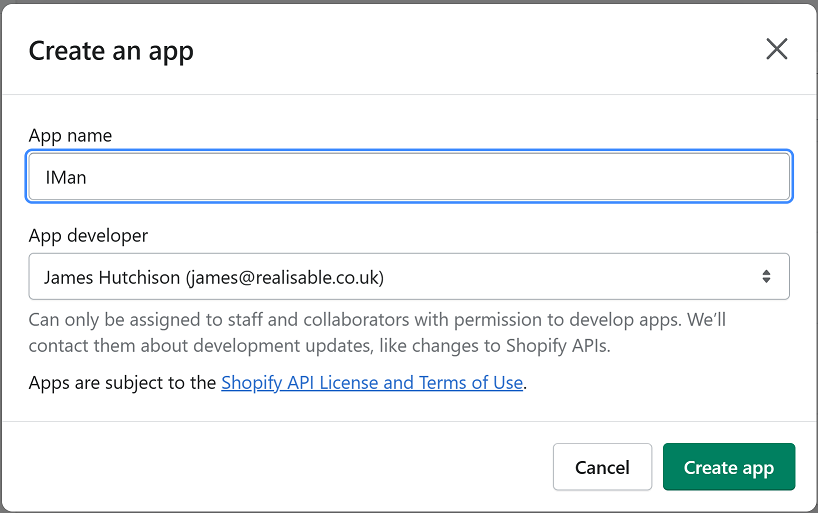Focus the App name text field
This screenshot has height=513, width=818.
[409, 177]
